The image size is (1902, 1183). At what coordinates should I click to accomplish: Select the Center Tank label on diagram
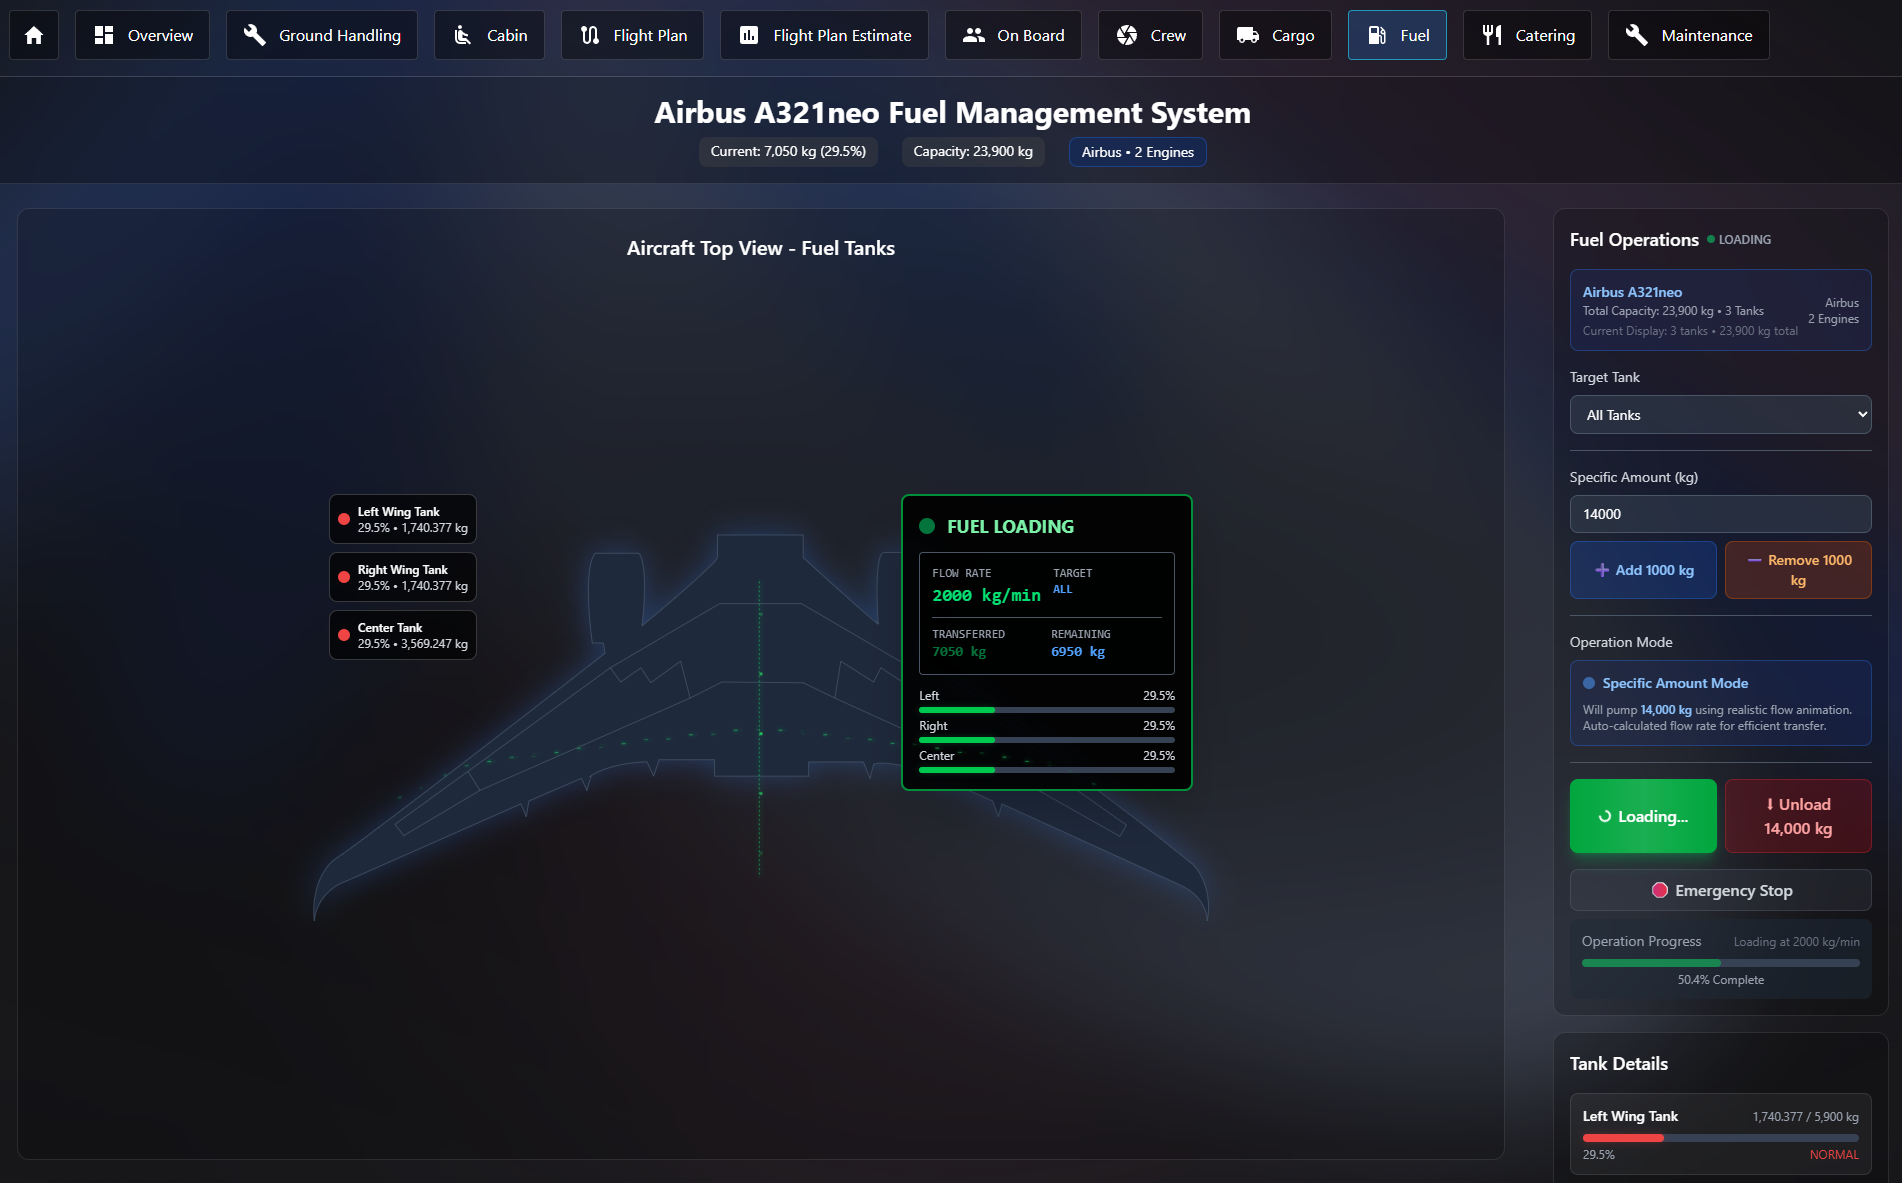coord(403,635)
